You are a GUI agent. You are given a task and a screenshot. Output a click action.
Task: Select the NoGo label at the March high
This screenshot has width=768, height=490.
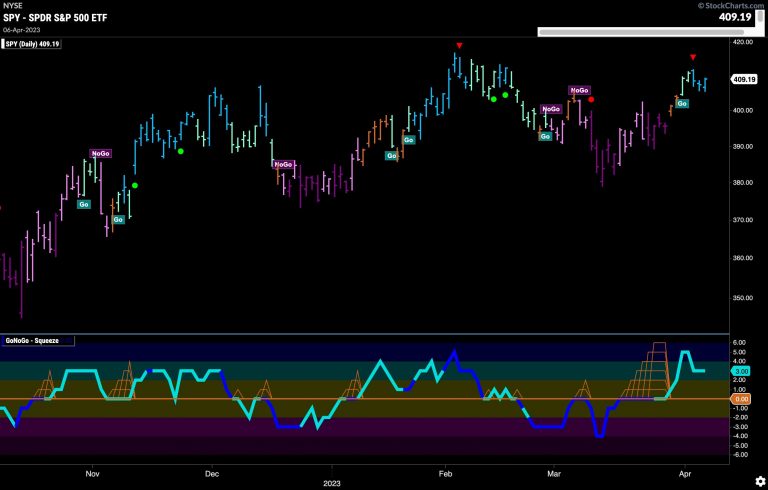click(x=579, y=91)
